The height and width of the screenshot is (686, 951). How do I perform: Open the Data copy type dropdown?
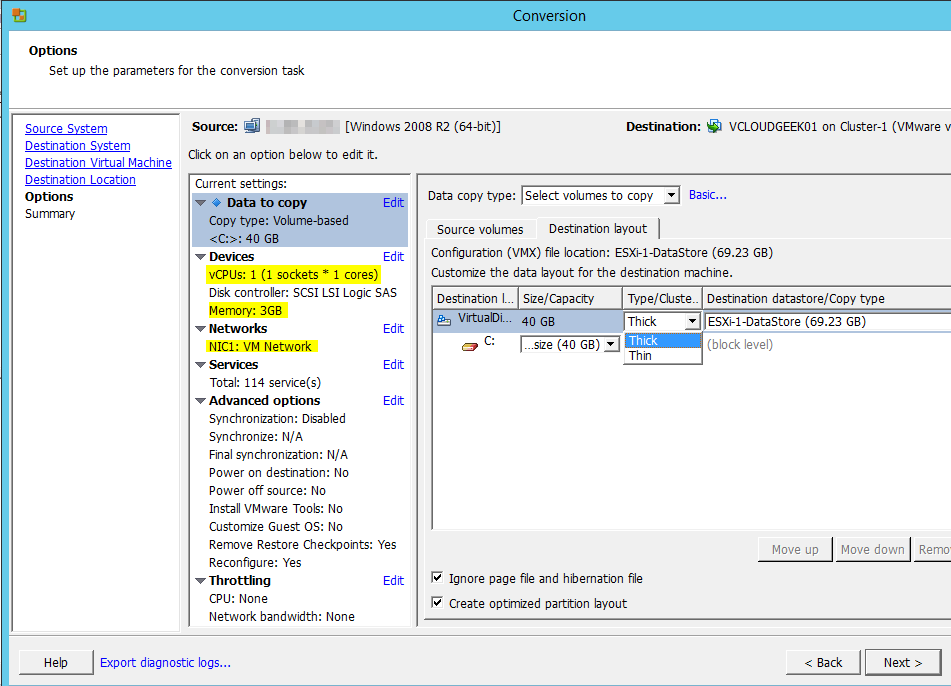pyautogui.click(x=671, y=195)
